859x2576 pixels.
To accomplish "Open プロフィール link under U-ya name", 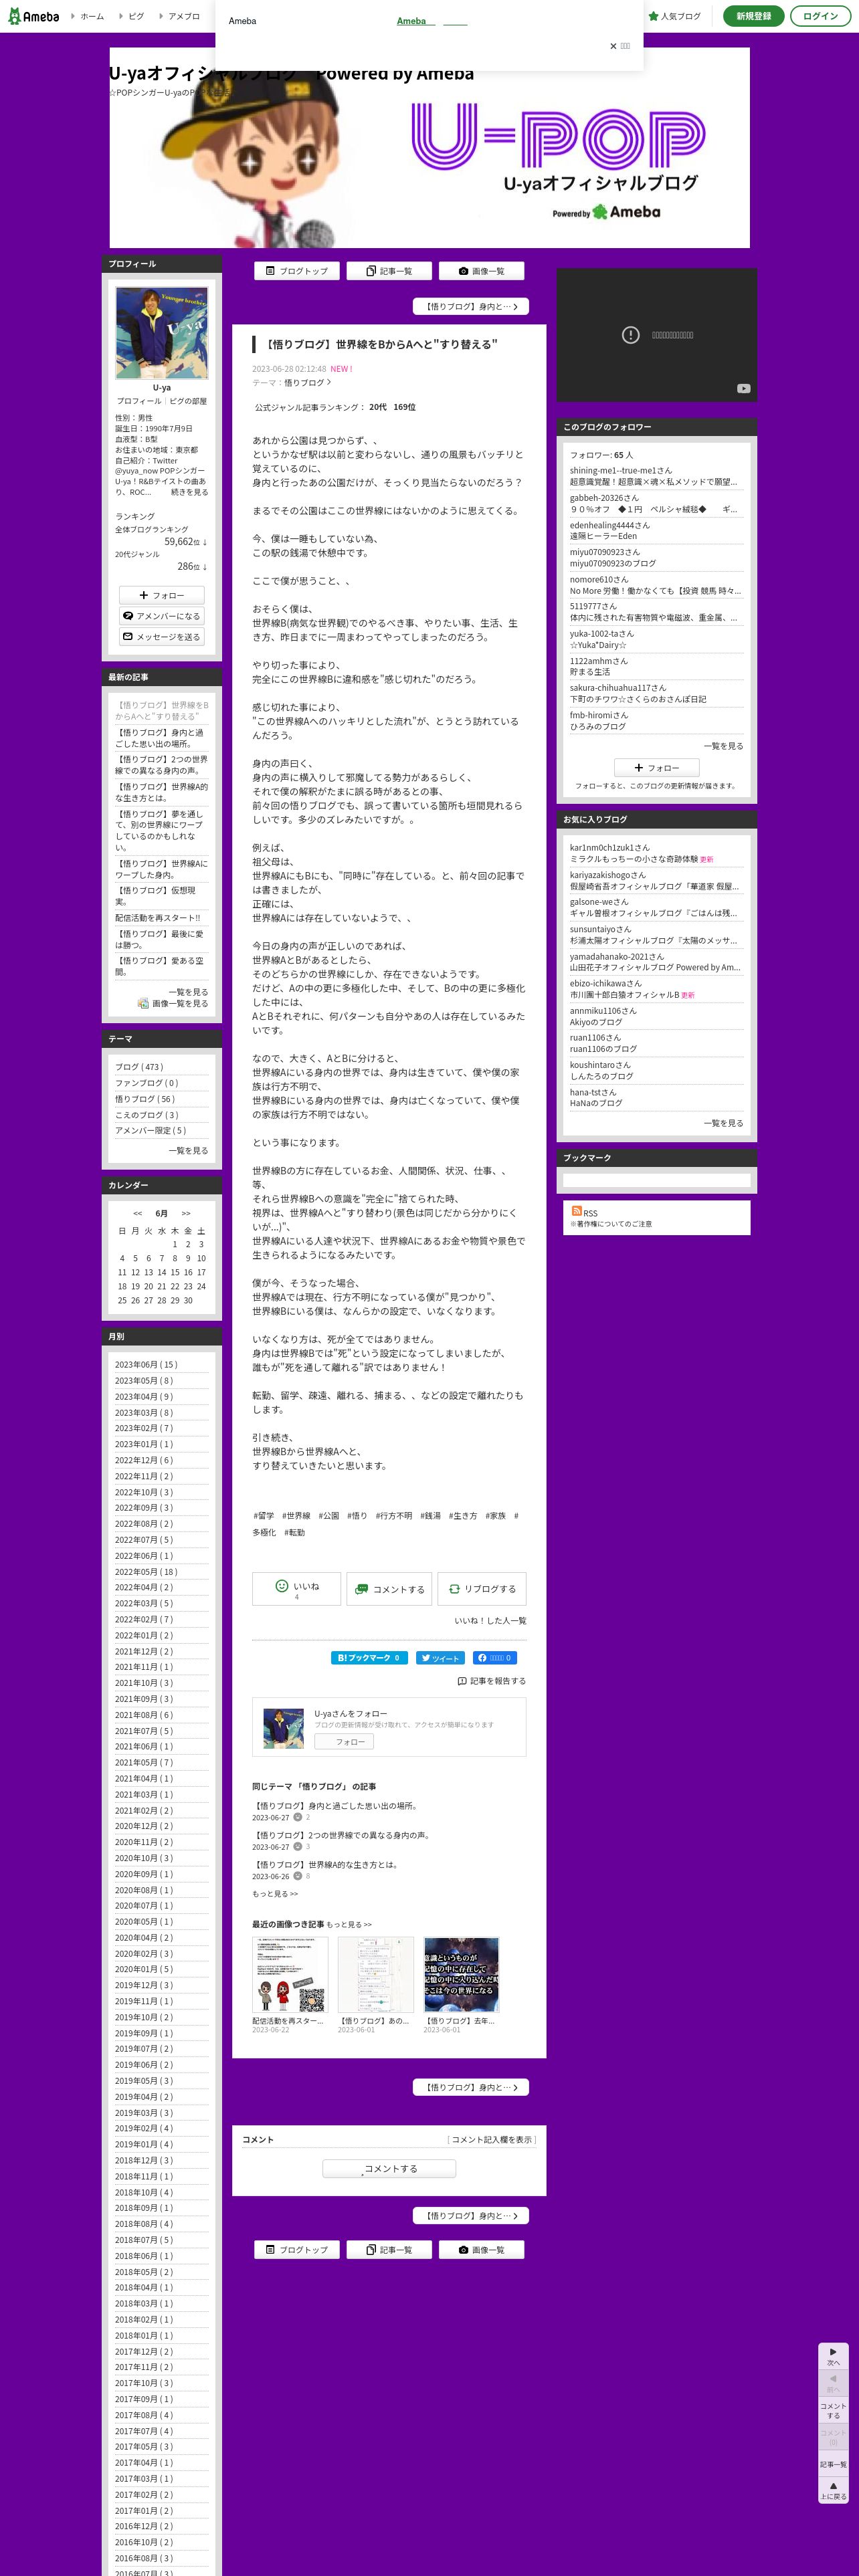I will [139, 401].
